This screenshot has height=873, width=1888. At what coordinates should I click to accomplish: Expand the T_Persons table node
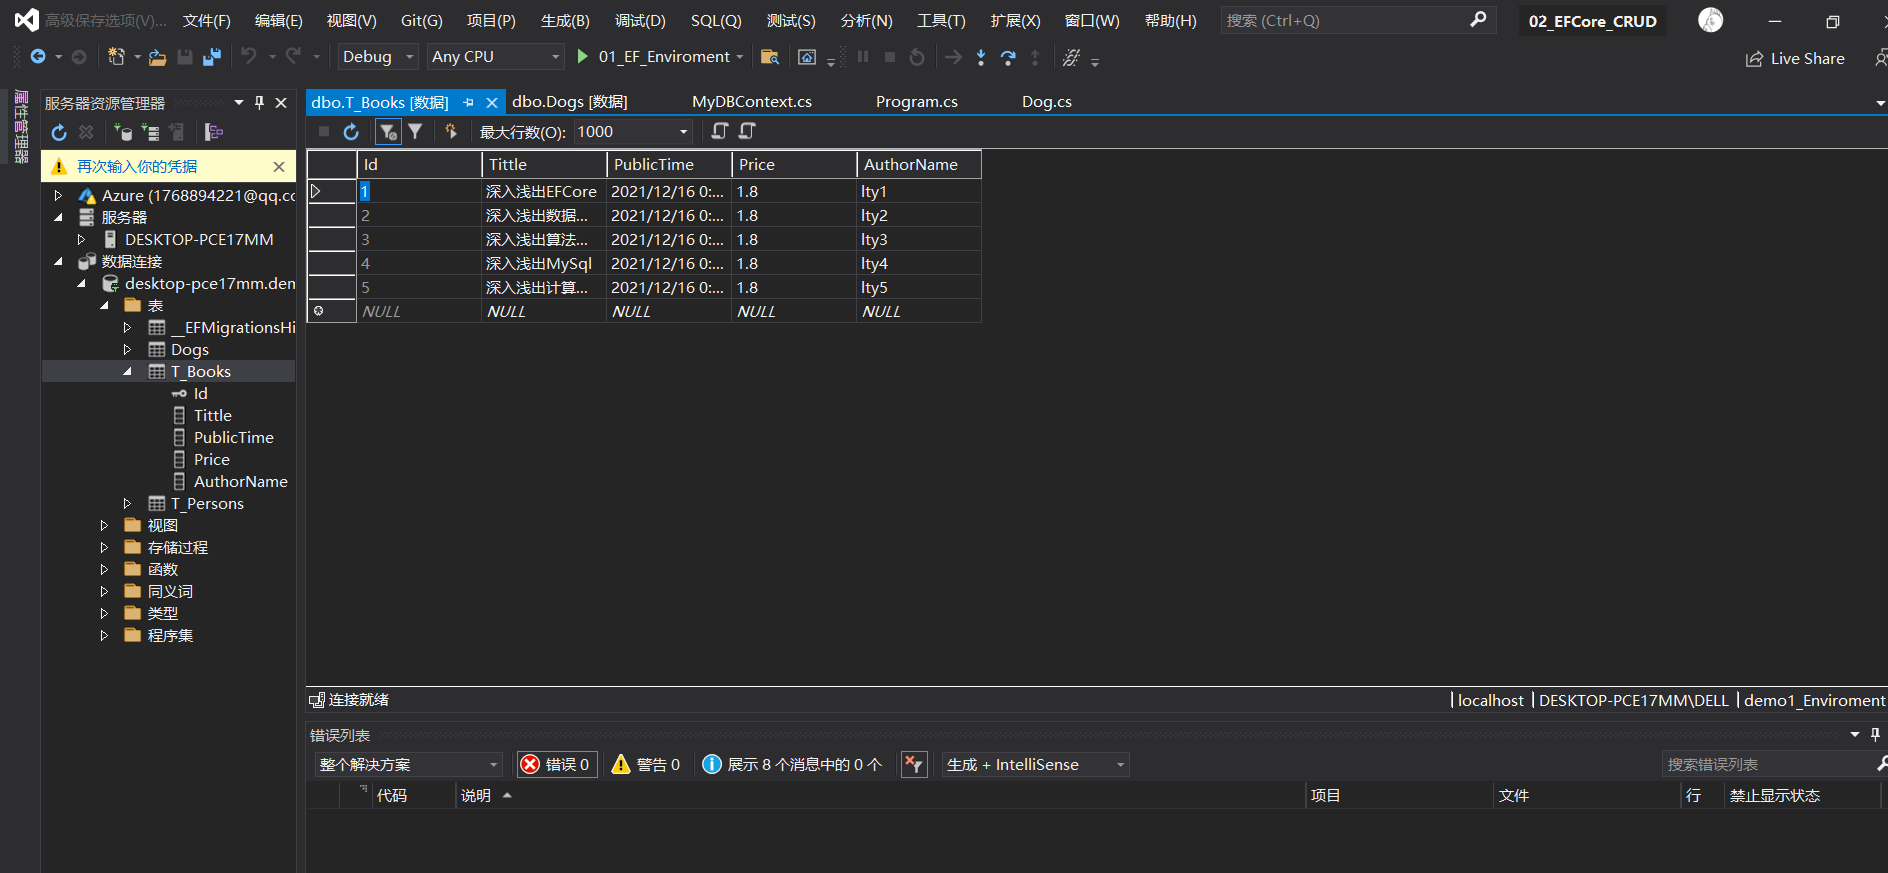127,504
